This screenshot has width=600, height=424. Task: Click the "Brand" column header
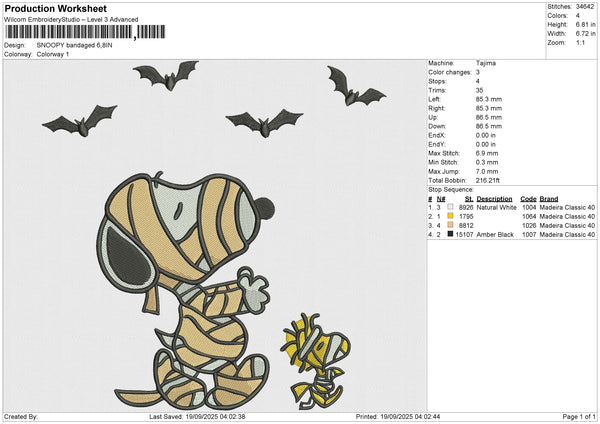[x=549, y=199]
